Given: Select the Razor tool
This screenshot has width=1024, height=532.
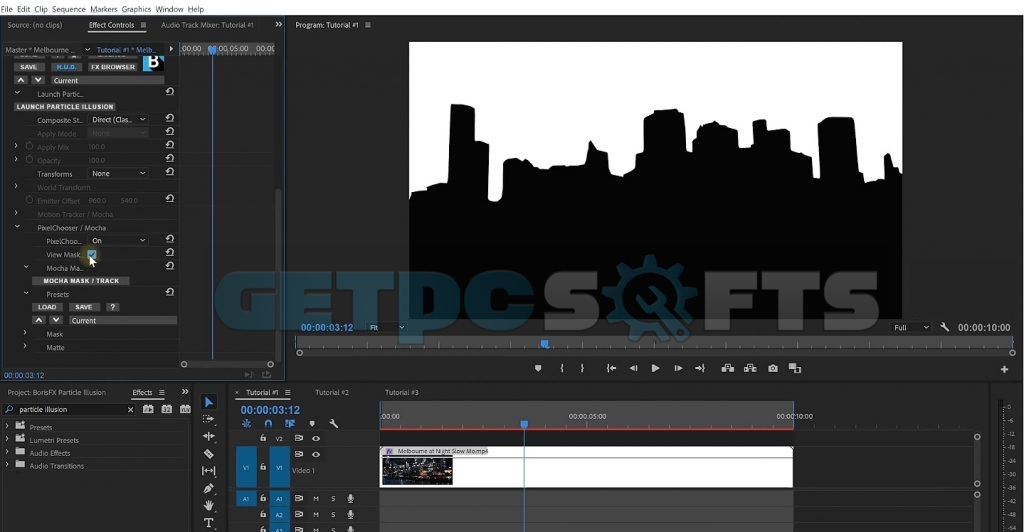Looking at the screenshot, I should click(208, 454).
